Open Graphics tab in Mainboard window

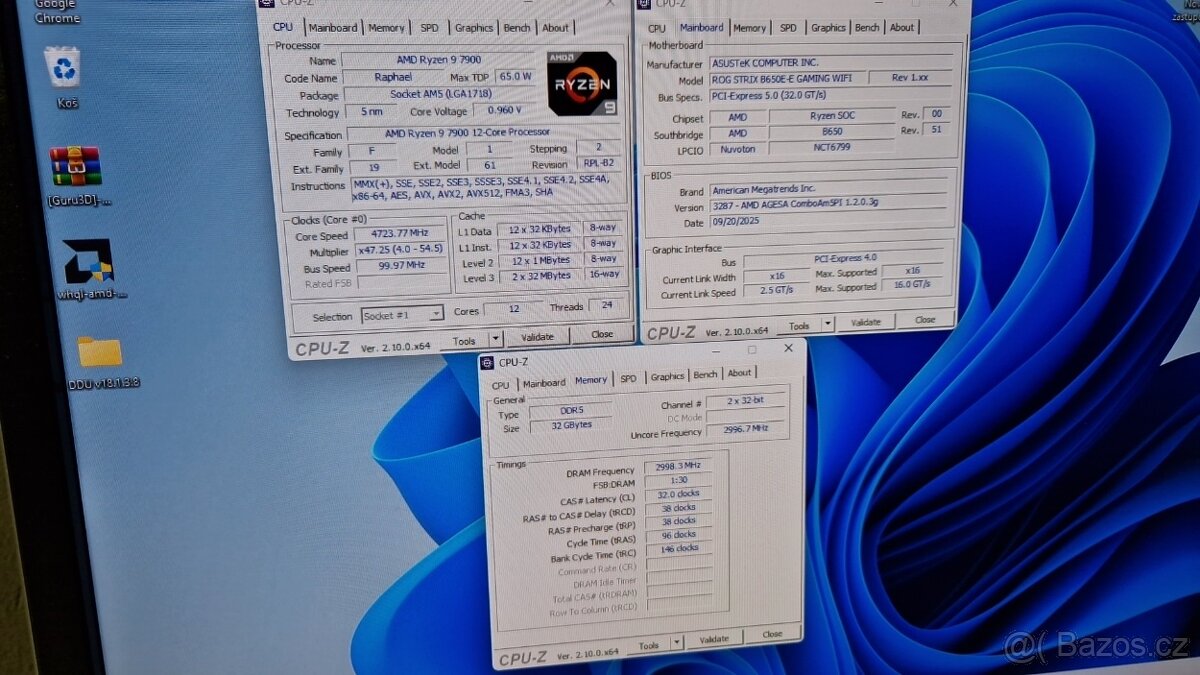click(x=828, y=28)
